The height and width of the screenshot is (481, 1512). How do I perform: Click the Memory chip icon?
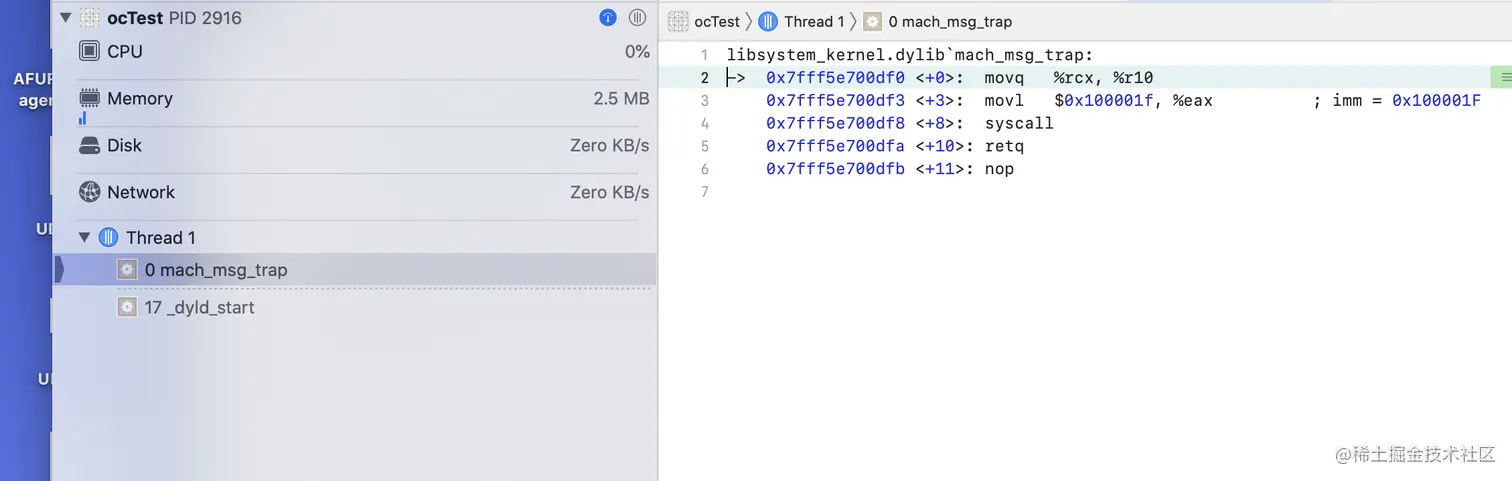tap(90, 98)
